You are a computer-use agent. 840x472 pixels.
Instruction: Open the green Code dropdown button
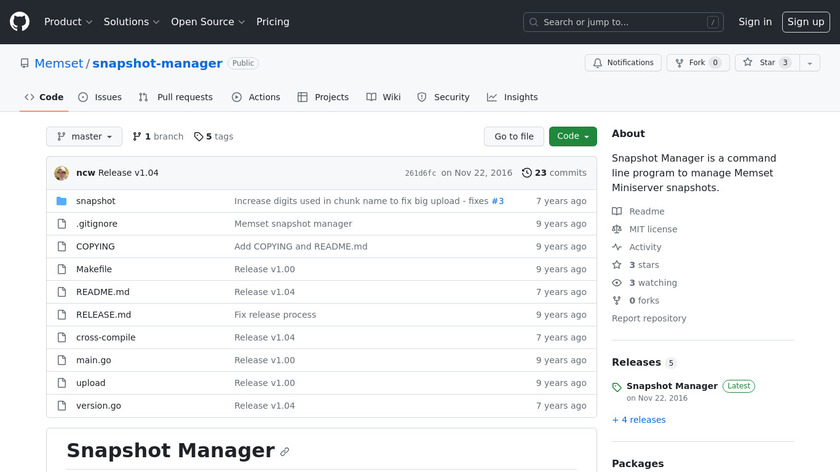click(x=573, y=137)
